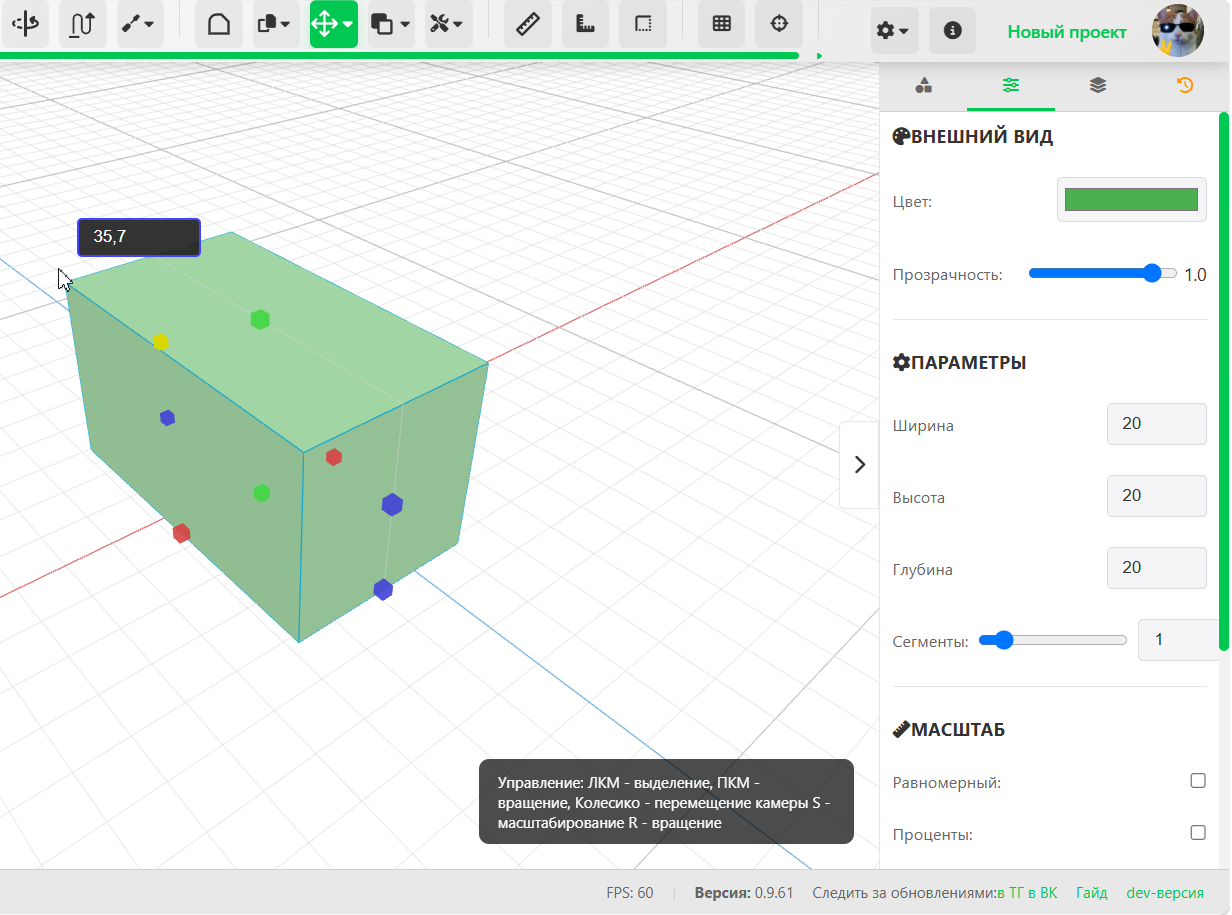Open the gear settings dropdown

[x=894, y=31]
